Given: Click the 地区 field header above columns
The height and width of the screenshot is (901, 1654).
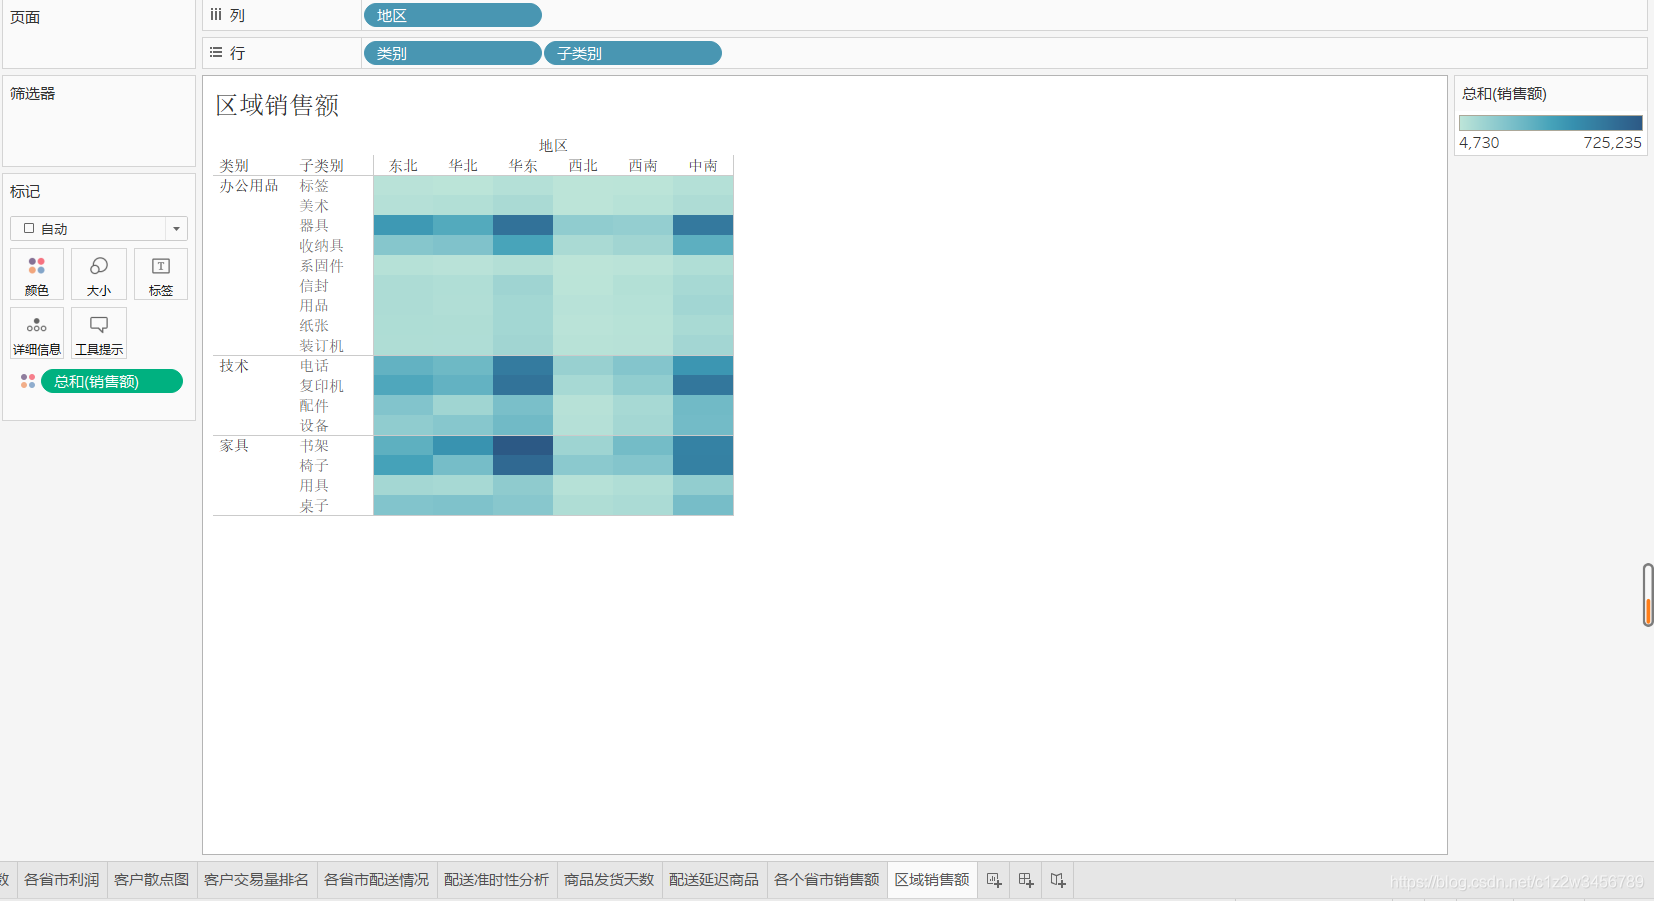Looking at the screenshot, I should (x=553, y=146).
